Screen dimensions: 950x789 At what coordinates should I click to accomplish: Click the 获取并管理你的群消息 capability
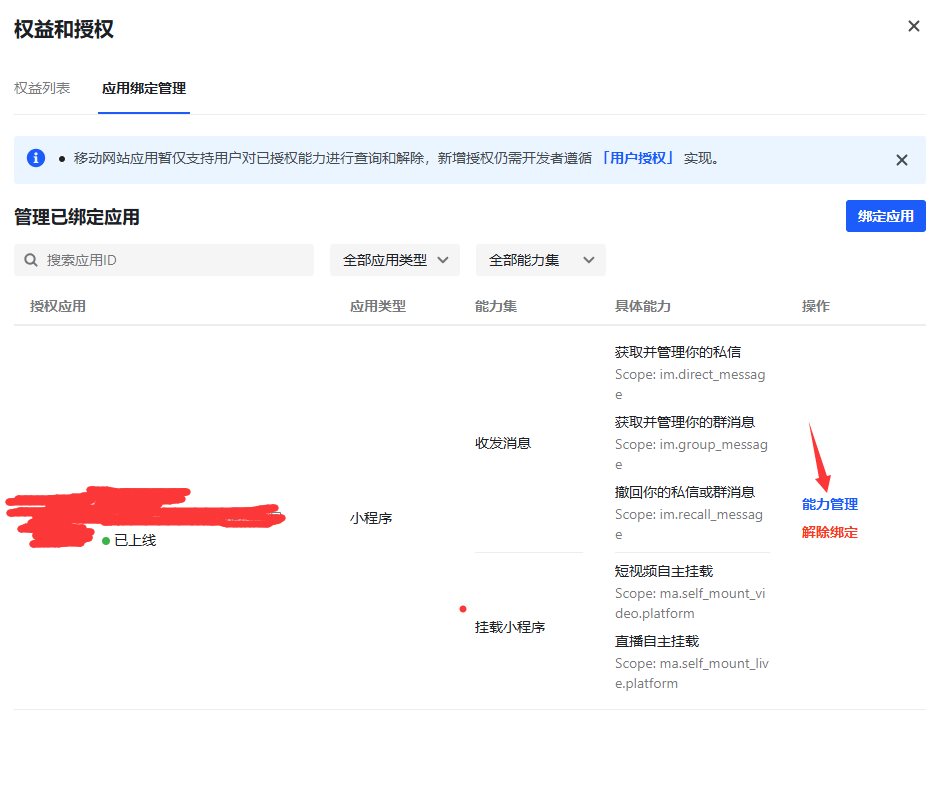pyautogui.click(x=684, y=422)
